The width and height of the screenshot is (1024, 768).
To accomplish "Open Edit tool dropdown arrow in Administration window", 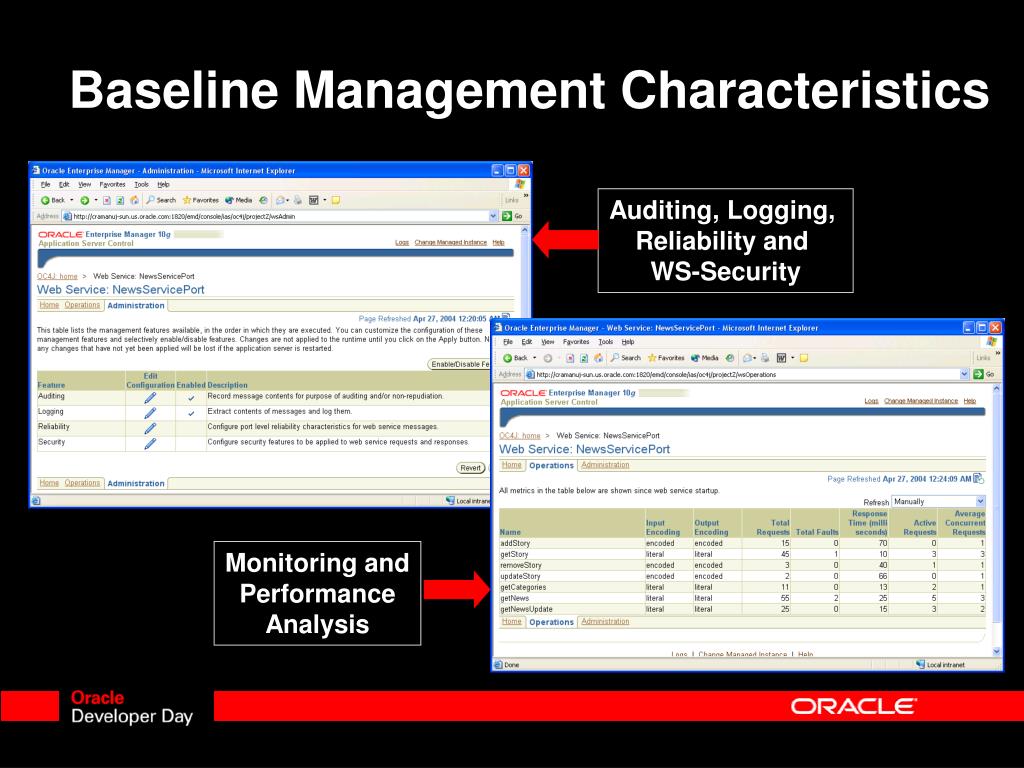I will click(x=325, y=200).
